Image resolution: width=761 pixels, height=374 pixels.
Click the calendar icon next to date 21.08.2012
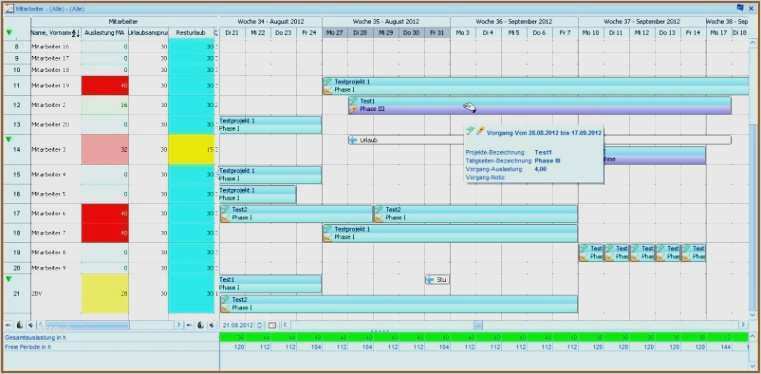(272, 325)
